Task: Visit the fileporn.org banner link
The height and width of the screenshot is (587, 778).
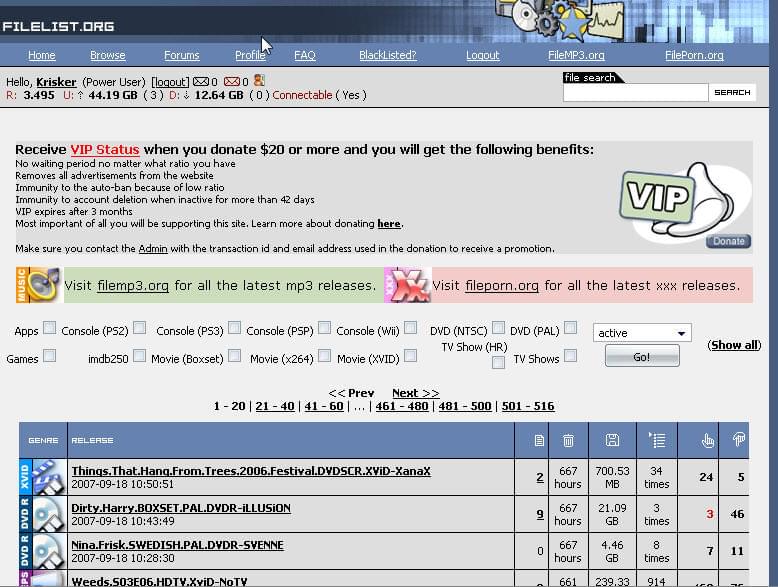Action: [502, 285]
